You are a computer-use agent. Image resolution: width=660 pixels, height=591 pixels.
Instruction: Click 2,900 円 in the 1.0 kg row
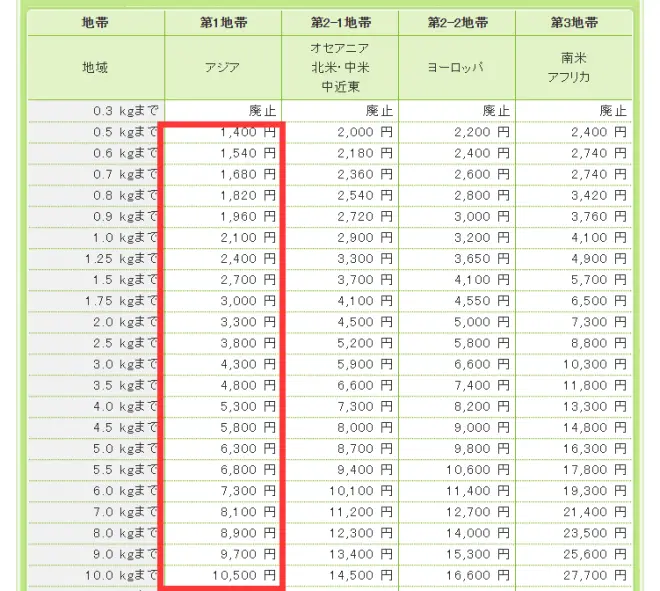[x=365, y=238]
